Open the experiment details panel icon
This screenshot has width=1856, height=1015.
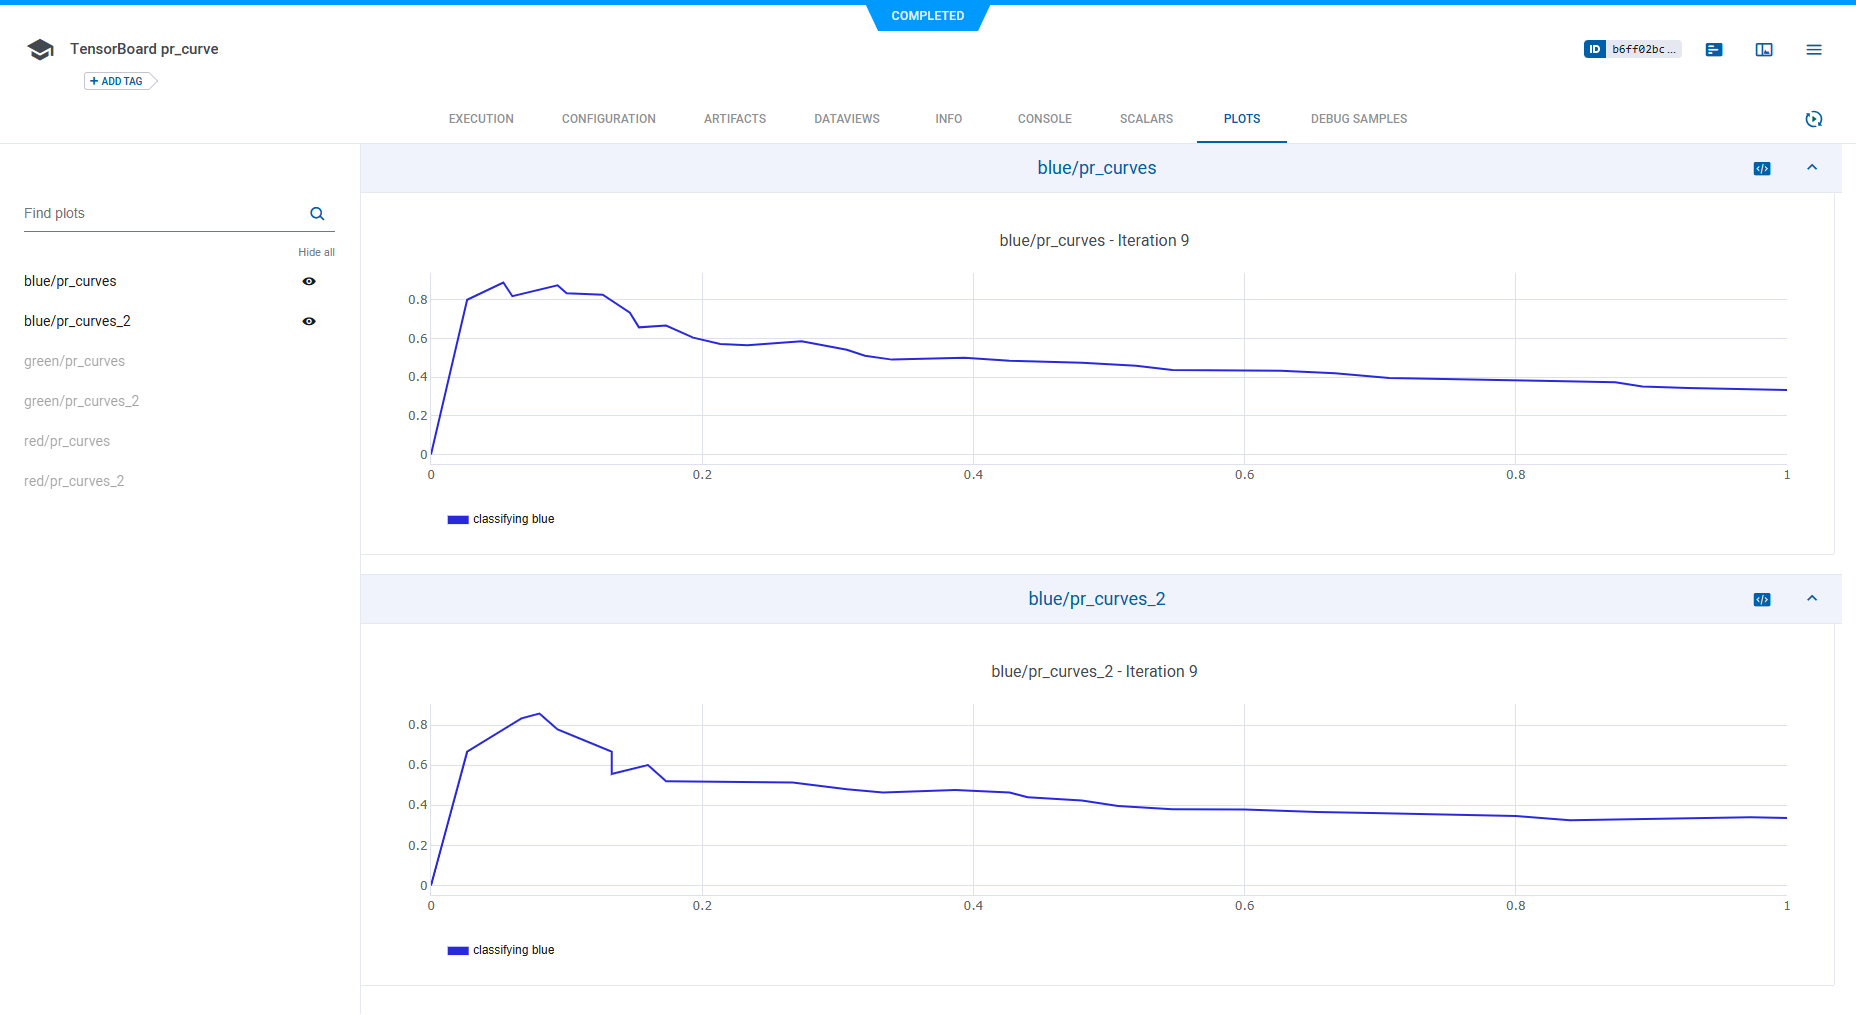tap(1714, 50)
